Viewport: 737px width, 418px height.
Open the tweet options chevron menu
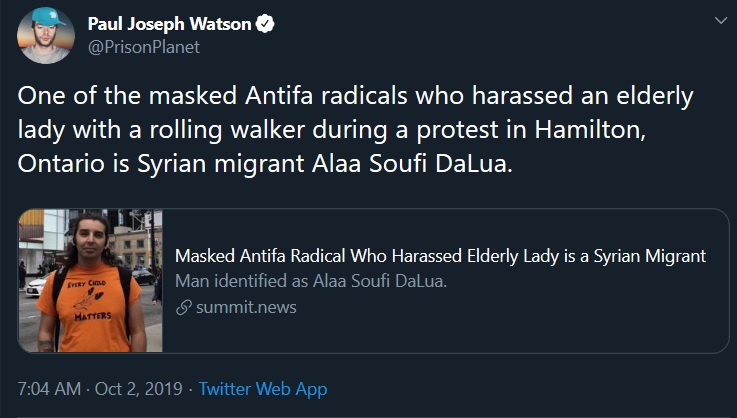[x=718, y=21]
